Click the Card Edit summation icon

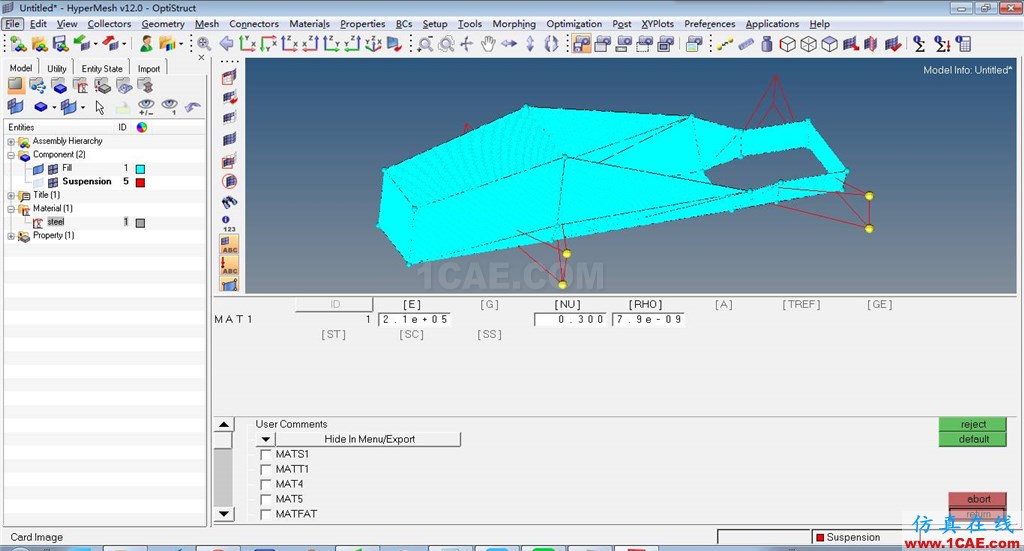[x=920, y=44]
